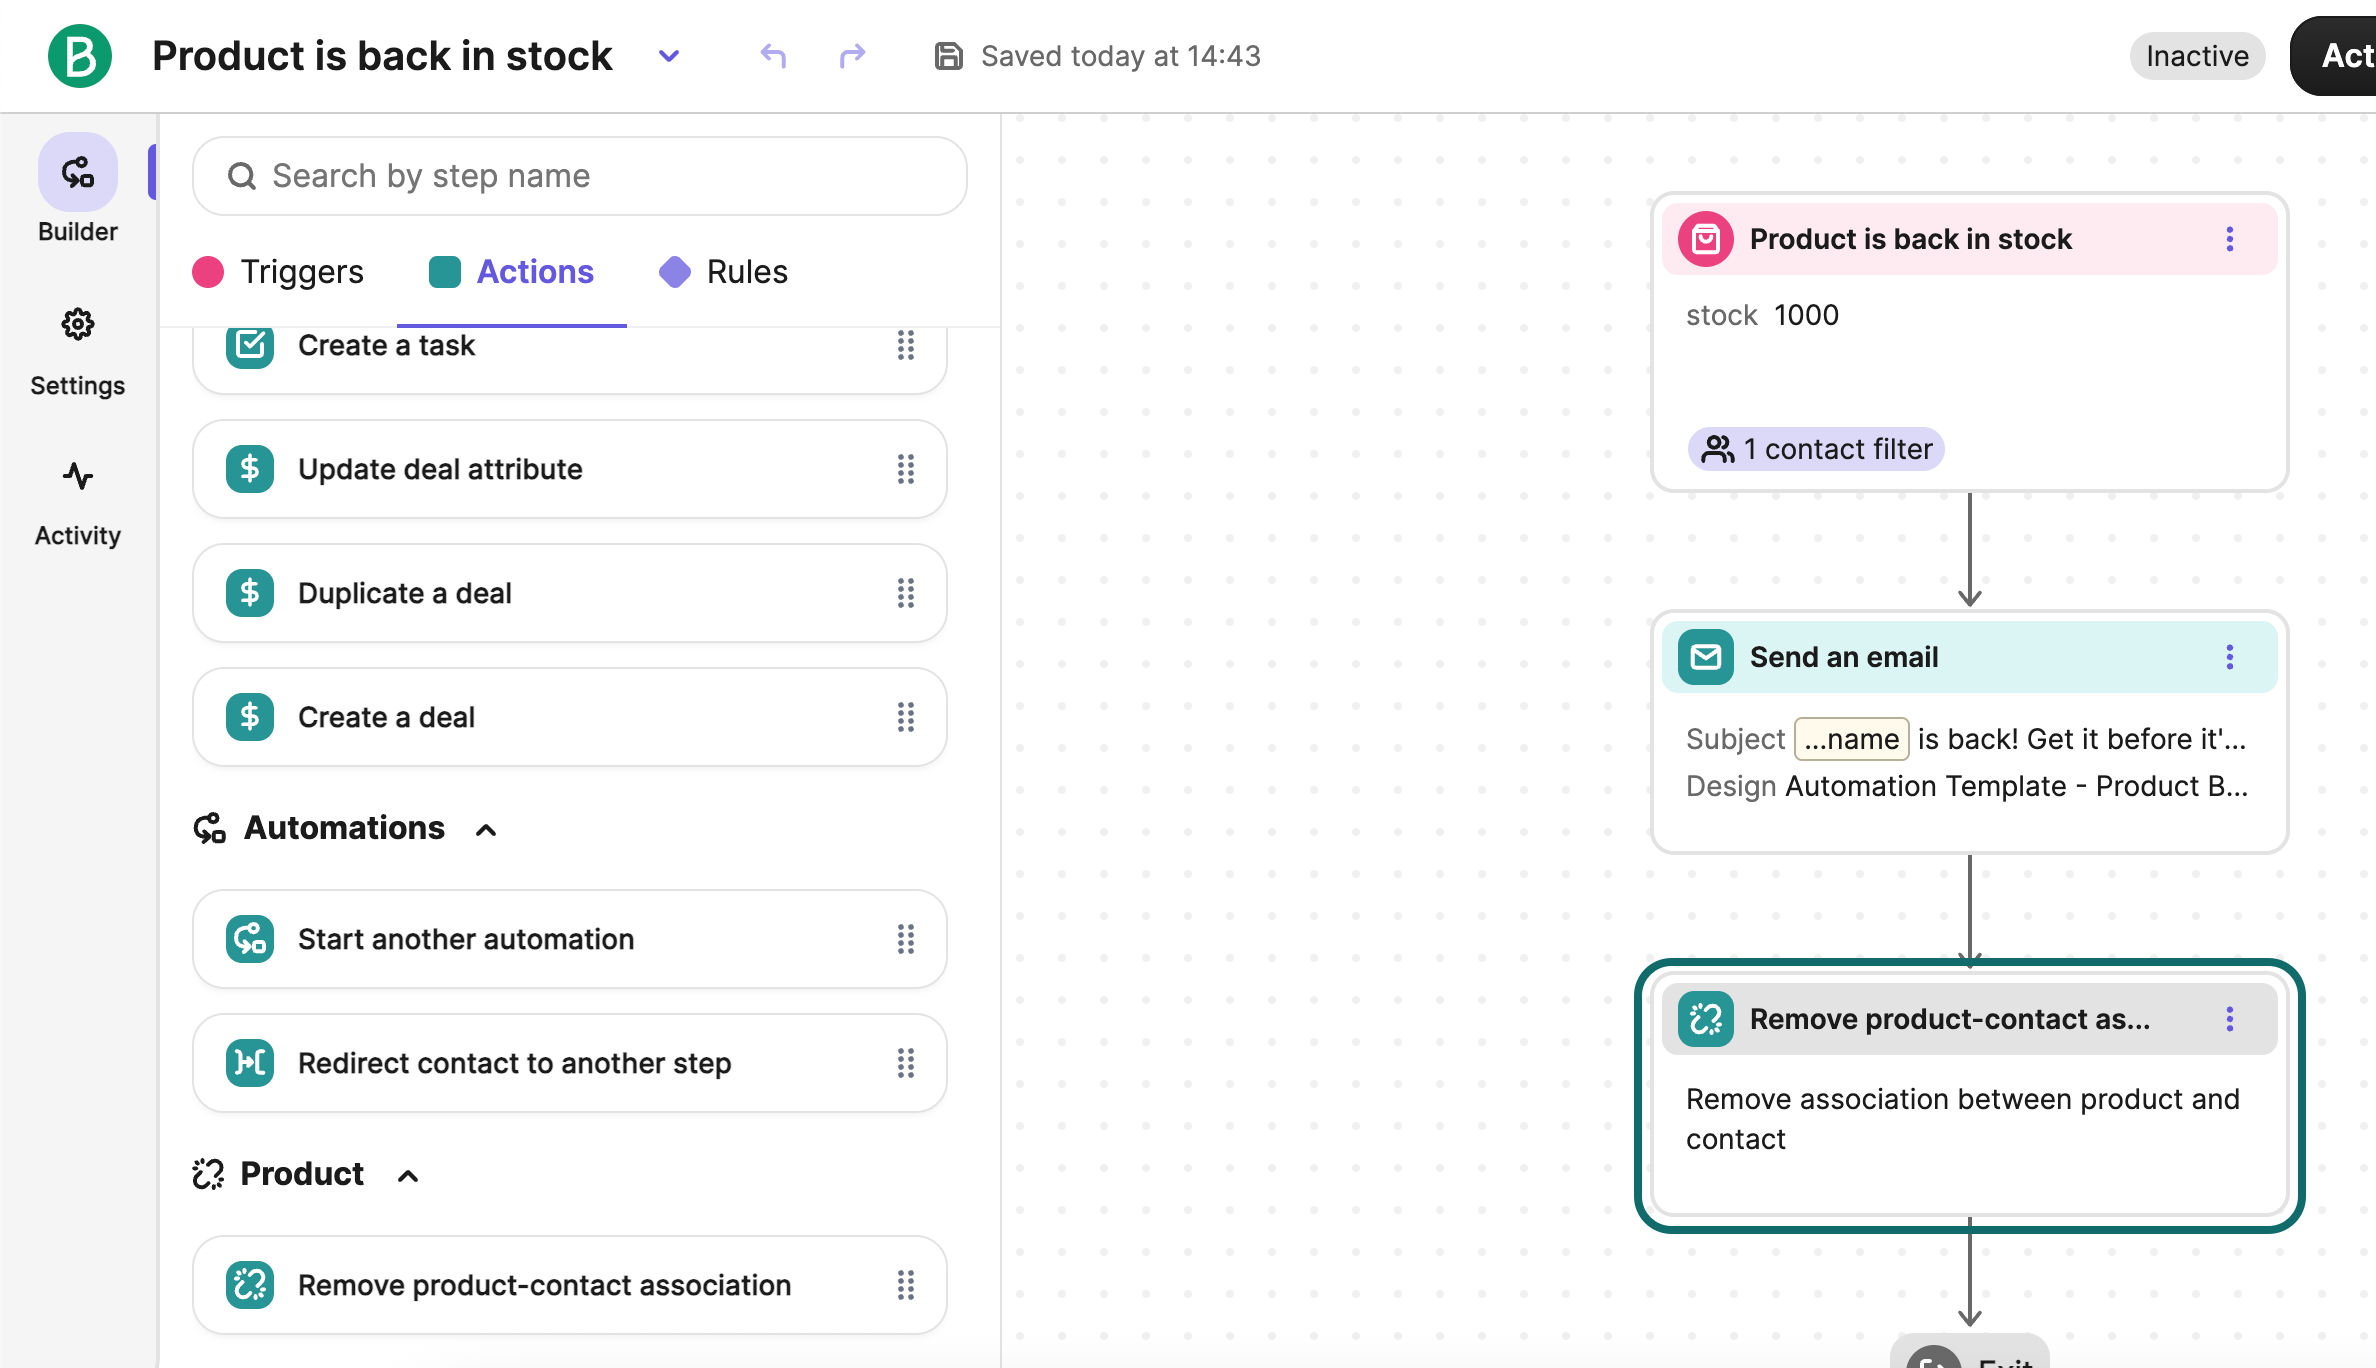This screenshot has width=2376, height=1368.
Task: Click drag handle for Duplicate a deal
Action: 905,593
